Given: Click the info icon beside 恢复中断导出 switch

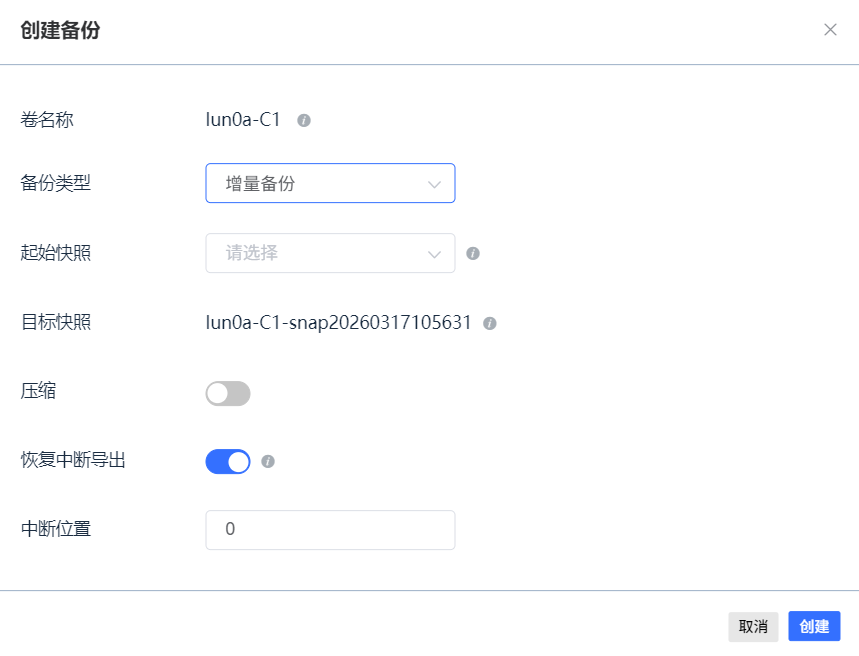Looking at the screenshot, I should (x=268, y=462).
